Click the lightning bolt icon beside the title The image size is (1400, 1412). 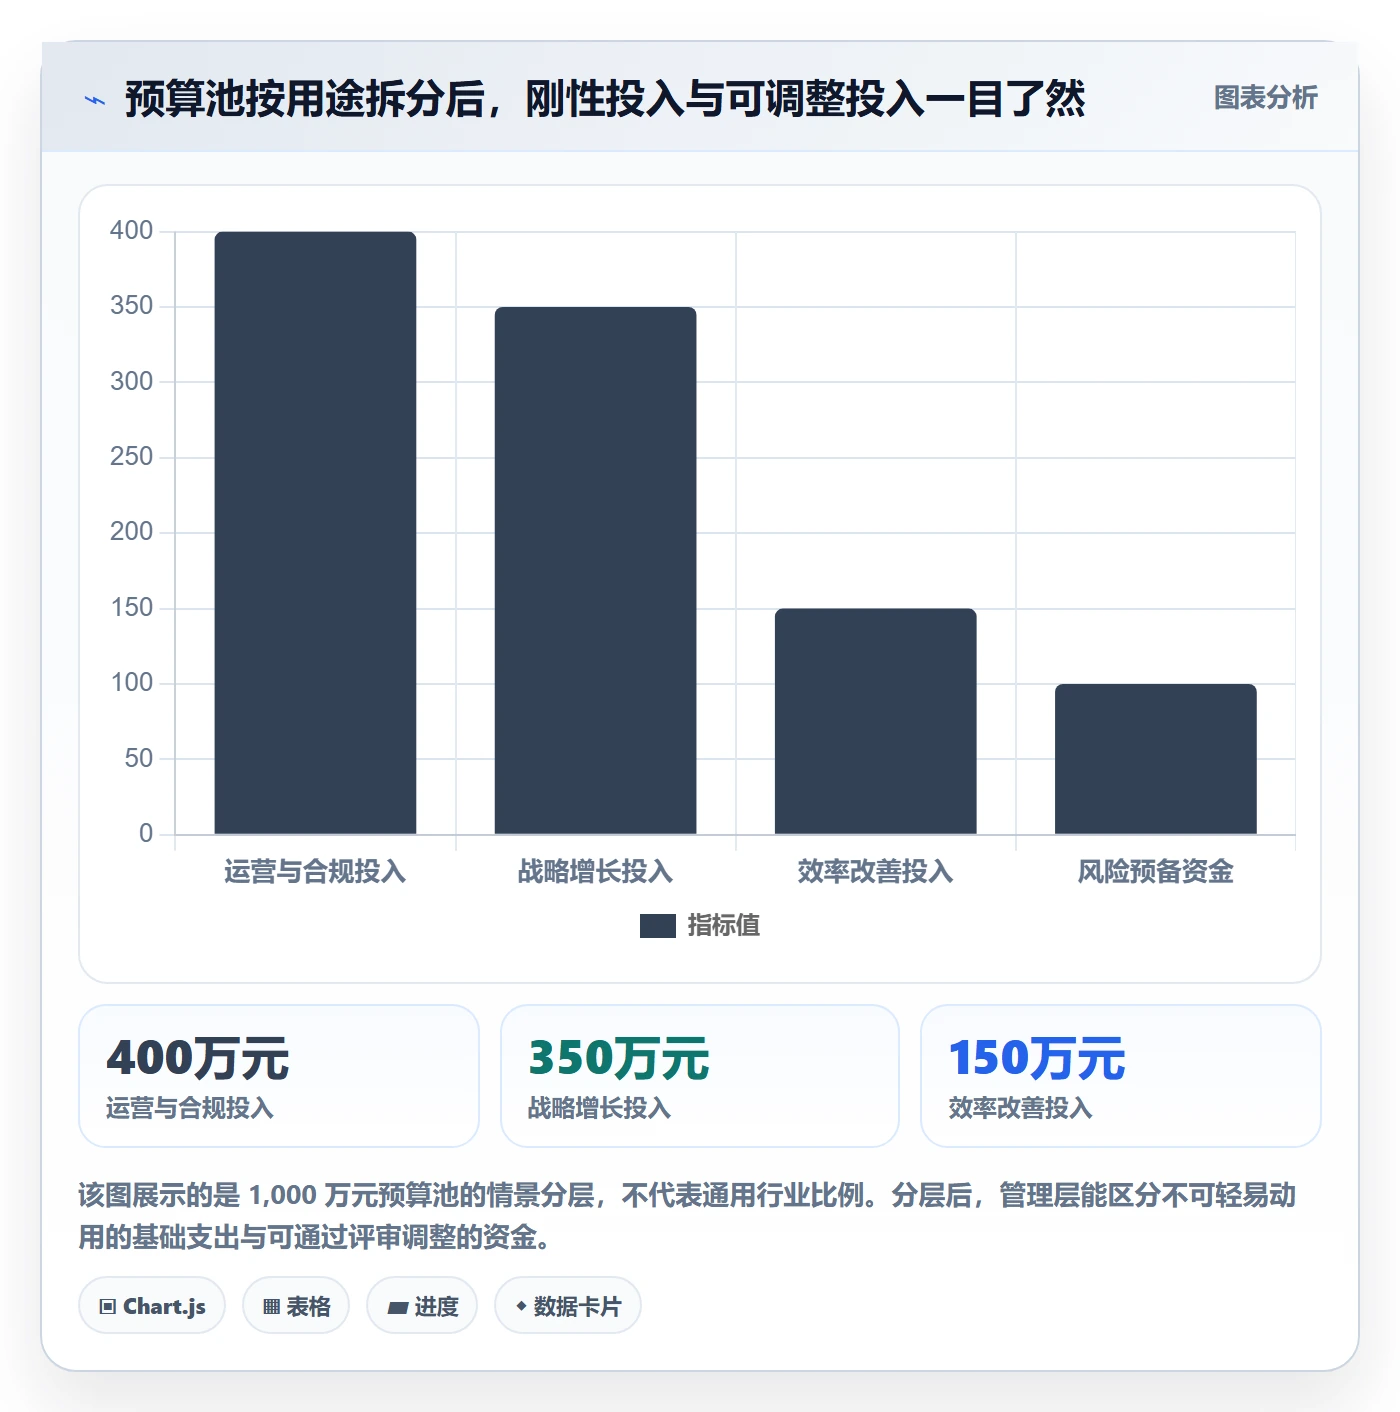[x=95, y=100]
